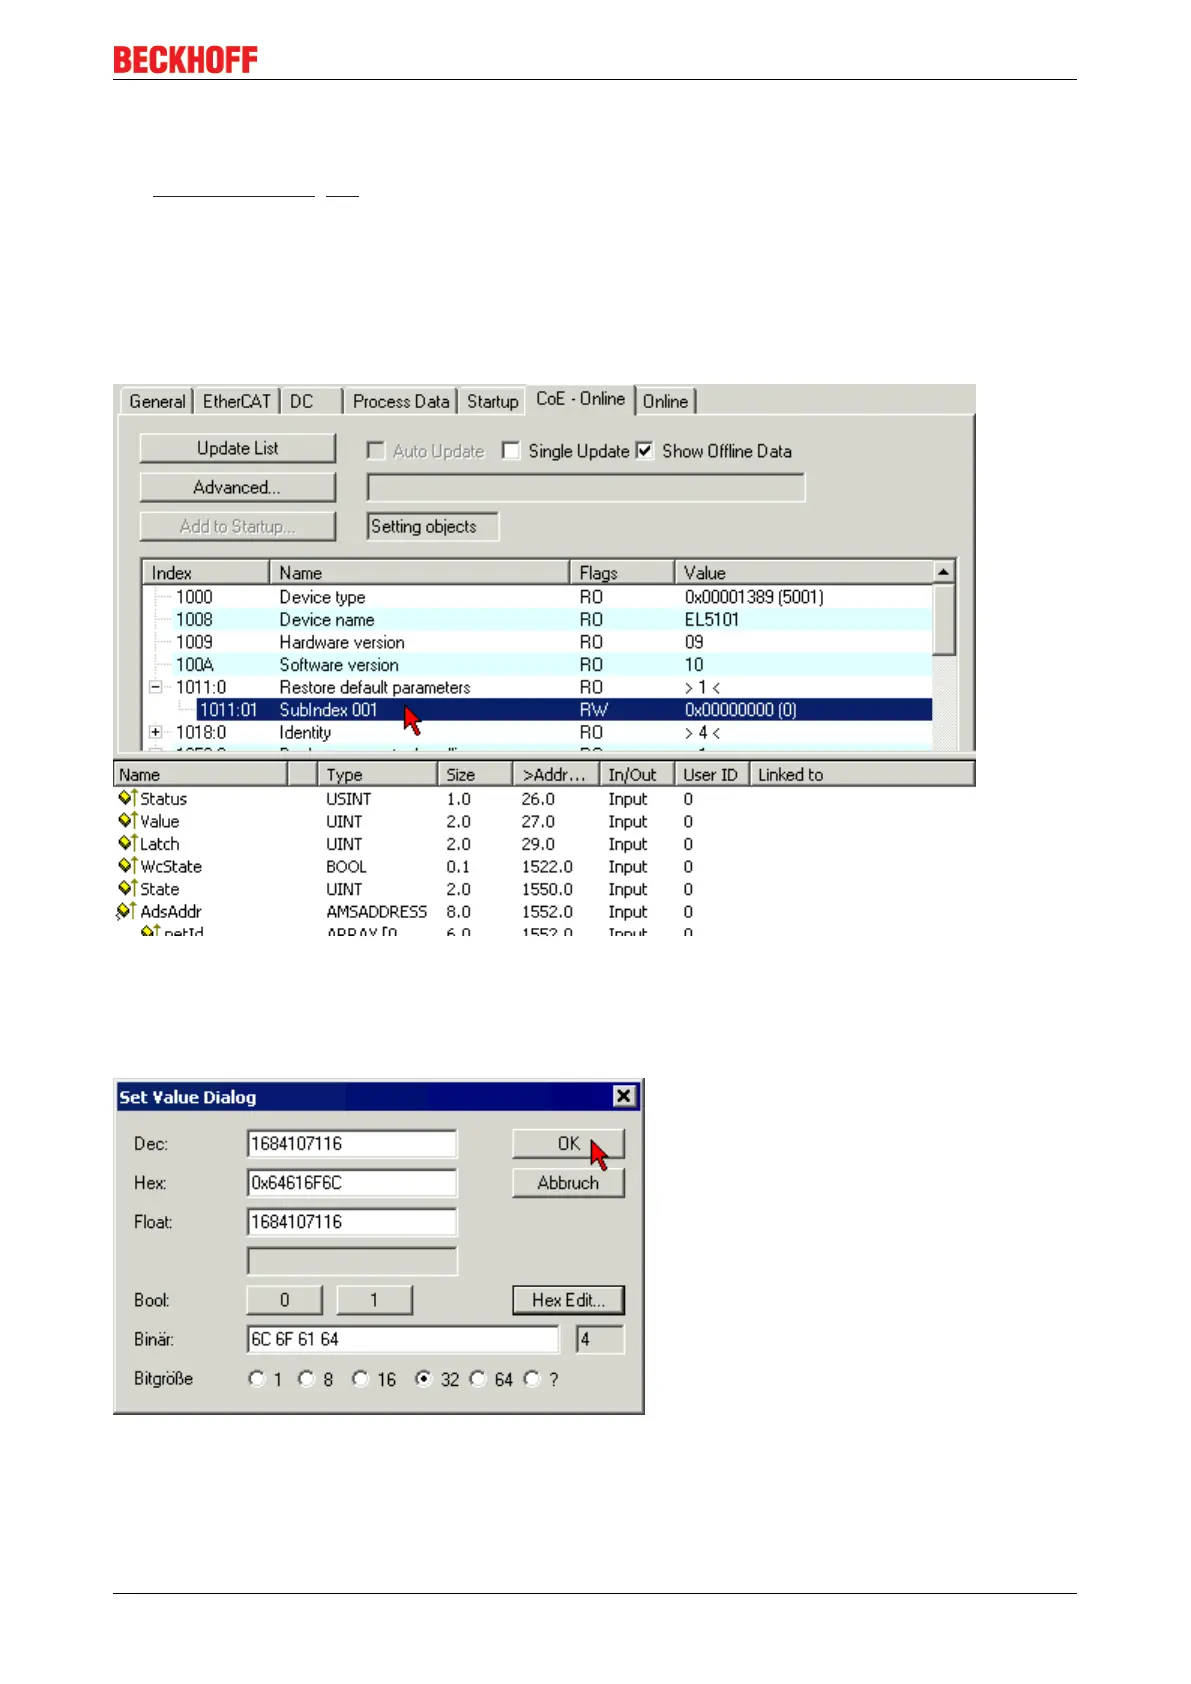Viewport: 1191px width, 1684px height.
Task: Click the byte length field showing 4
Action: 600,1339
